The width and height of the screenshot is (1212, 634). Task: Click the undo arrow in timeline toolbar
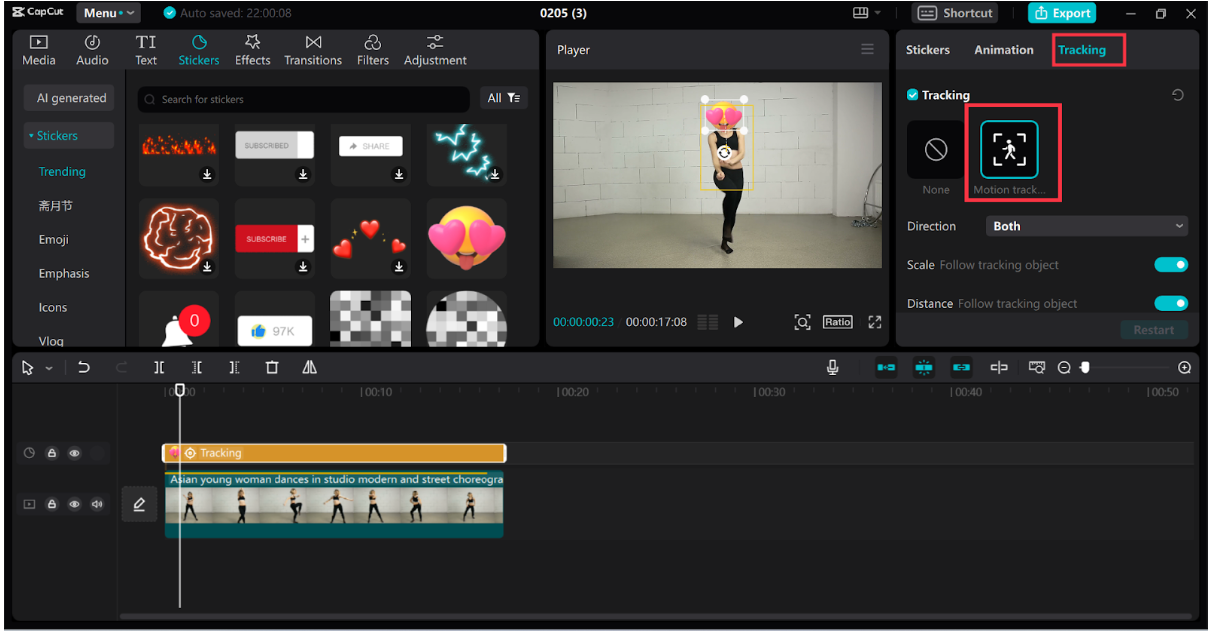84,368
